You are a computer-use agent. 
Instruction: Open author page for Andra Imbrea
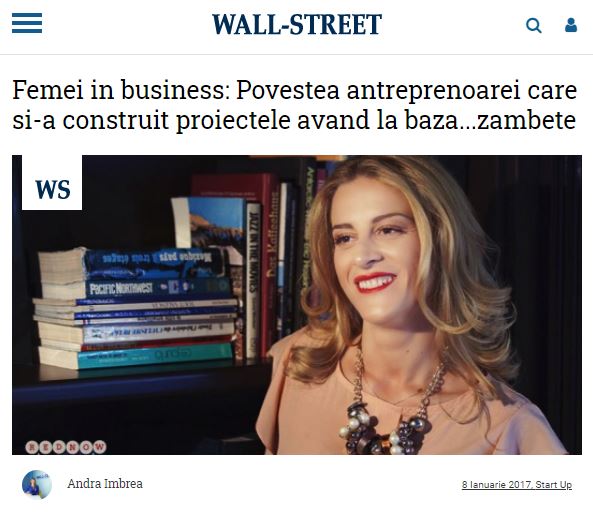(x=105, y=483)
